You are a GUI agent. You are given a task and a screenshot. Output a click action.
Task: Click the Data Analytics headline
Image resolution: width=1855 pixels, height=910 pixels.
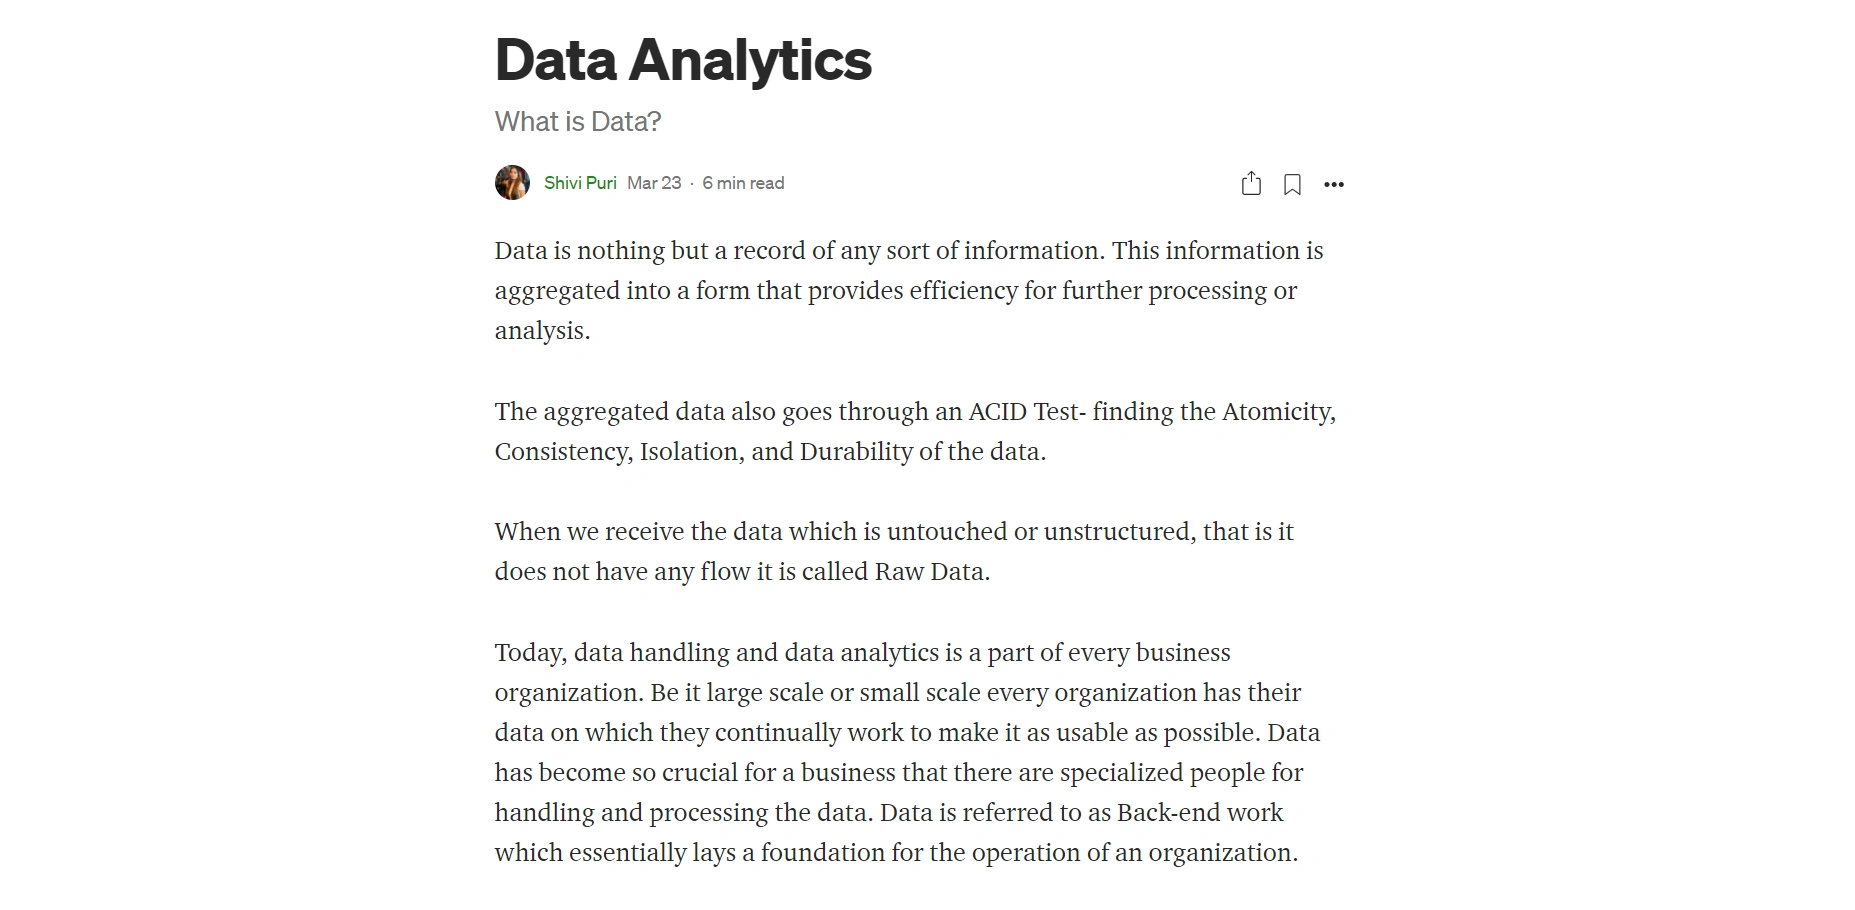(683, 60)
